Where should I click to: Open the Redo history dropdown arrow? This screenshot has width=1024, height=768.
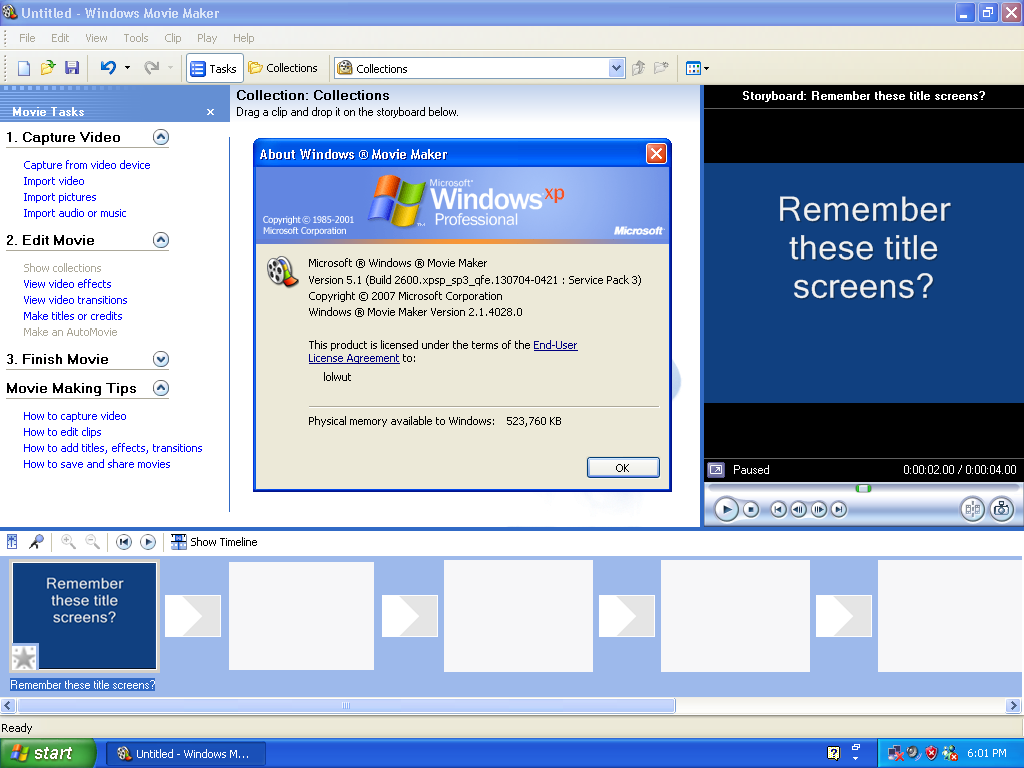point(170,68)
